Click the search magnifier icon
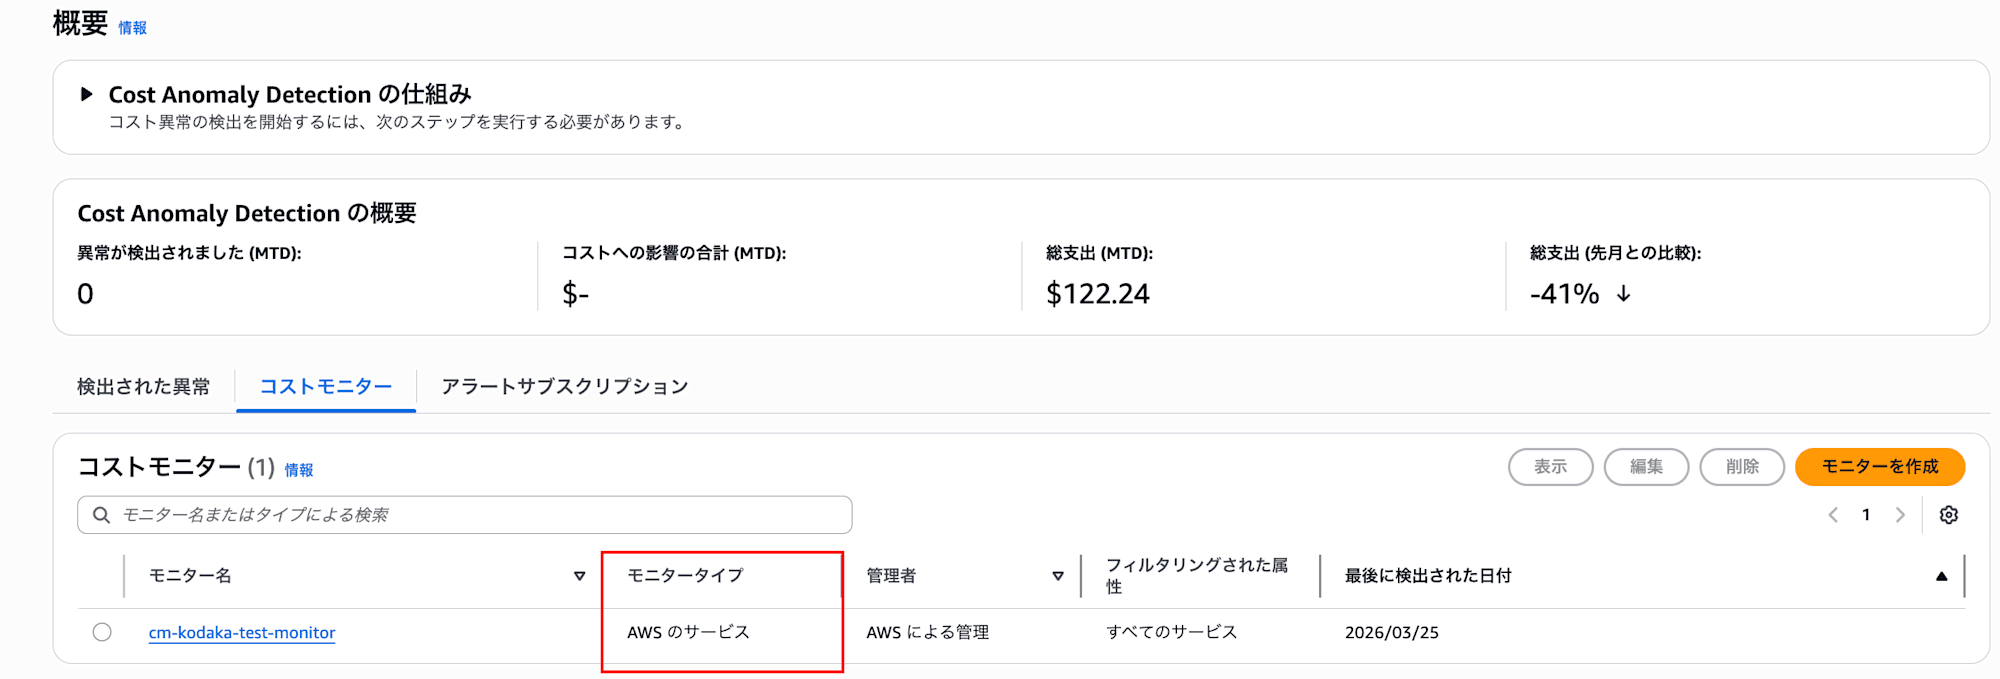Screen dimensions: 2000x679 pos(101,514)
